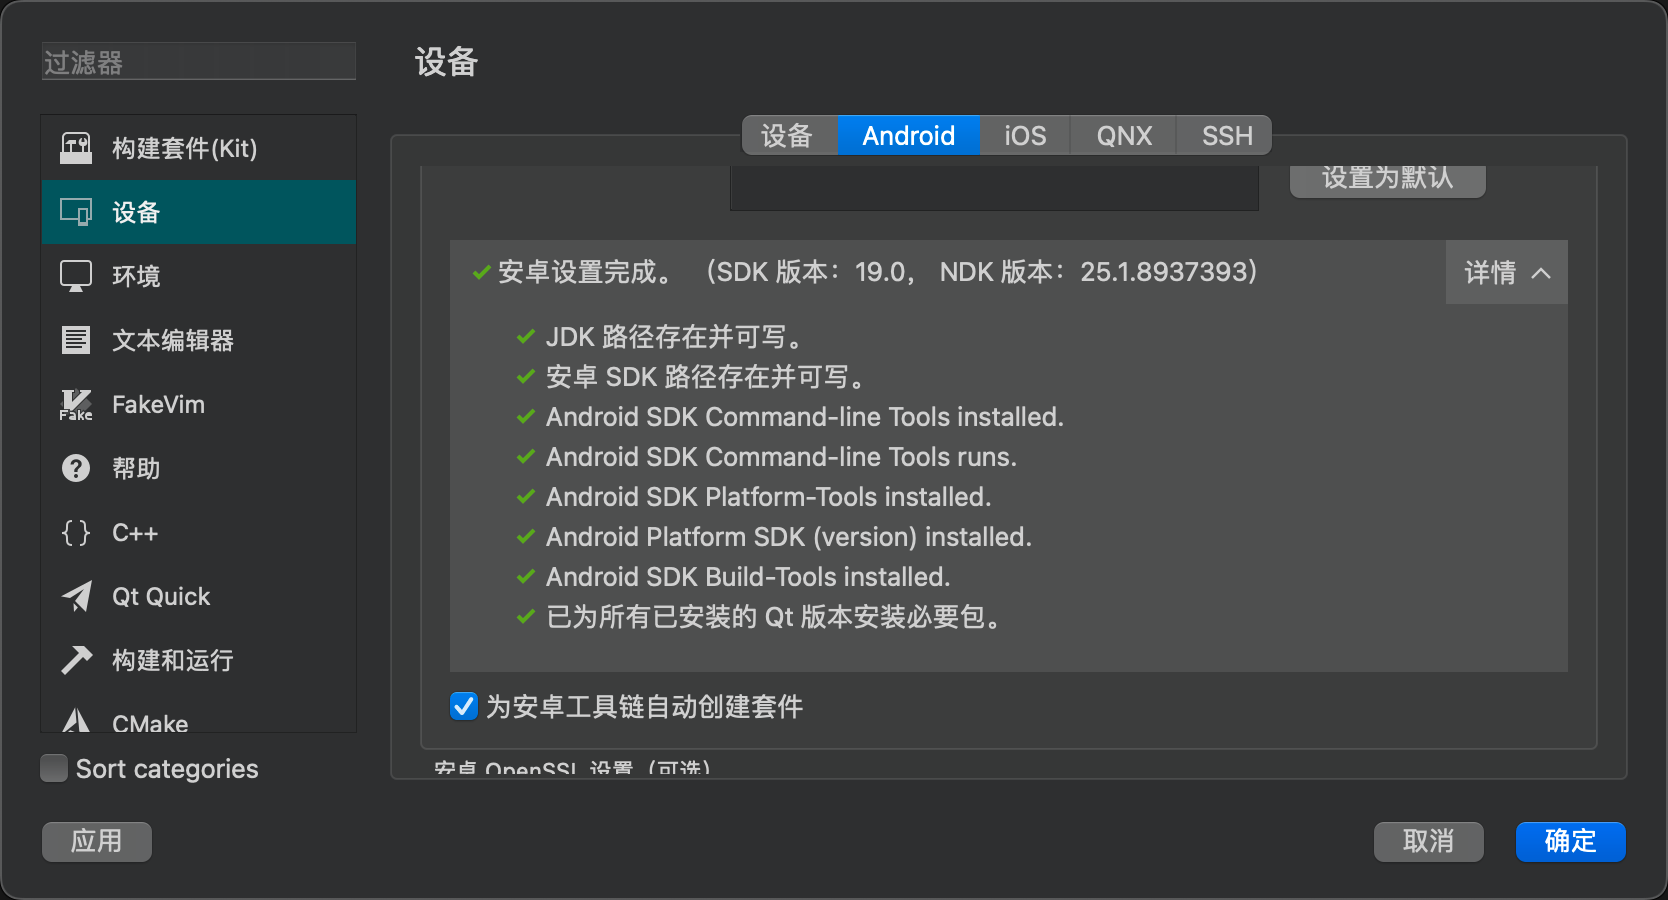Image resolution: width=1668 pixels, height=900 pixels.
Task: Enable the Sort categories checkbox
Action: [x=54, y=768]
